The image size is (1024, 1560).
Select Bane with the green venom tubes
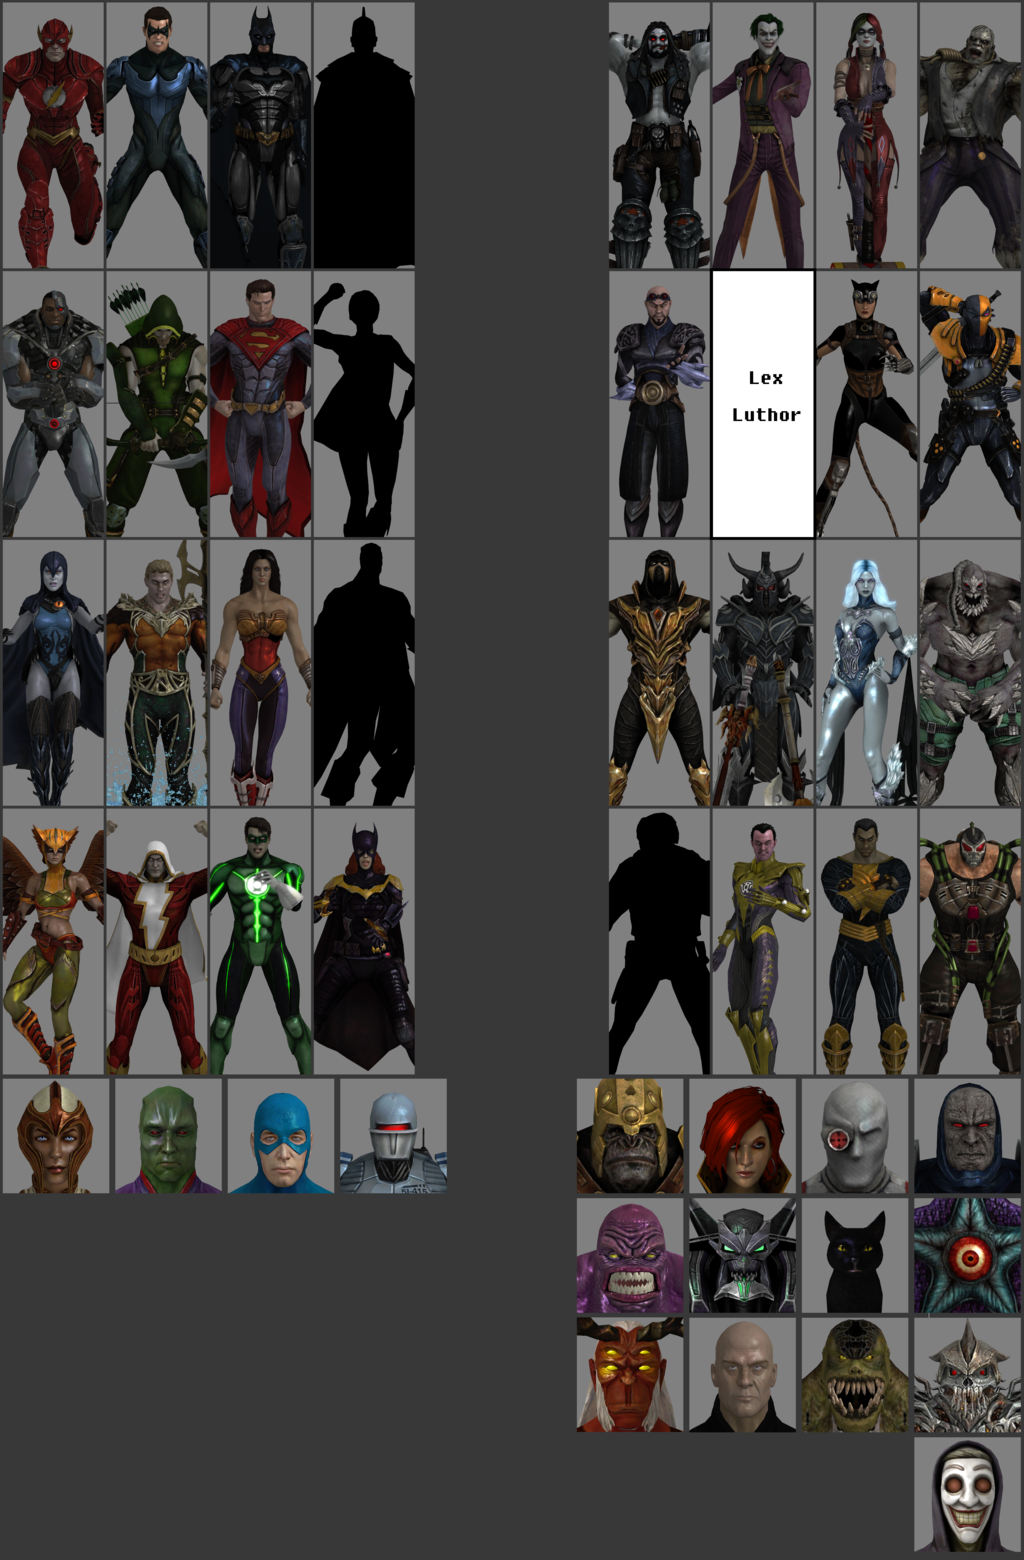point(970,942)
